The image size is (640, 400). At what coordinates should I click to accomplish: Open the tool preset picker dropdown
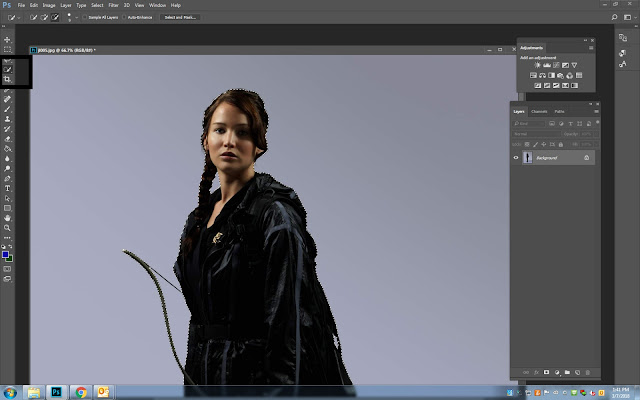tap(19, 18)
